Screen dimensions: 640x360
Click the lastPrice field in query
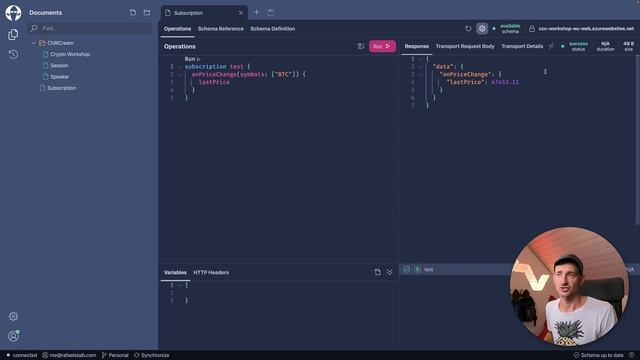(x=214, y=82)
